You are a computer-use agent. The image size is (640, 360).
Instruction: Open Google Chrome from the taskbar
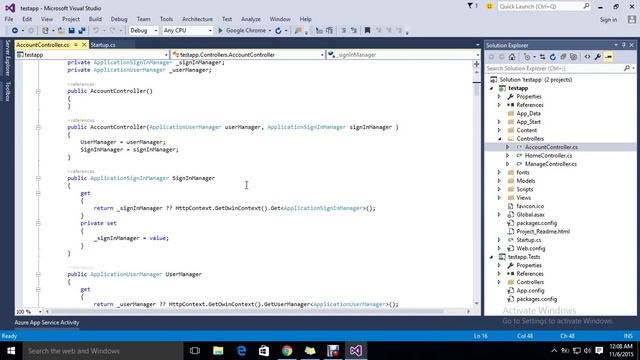click(287, 351)
